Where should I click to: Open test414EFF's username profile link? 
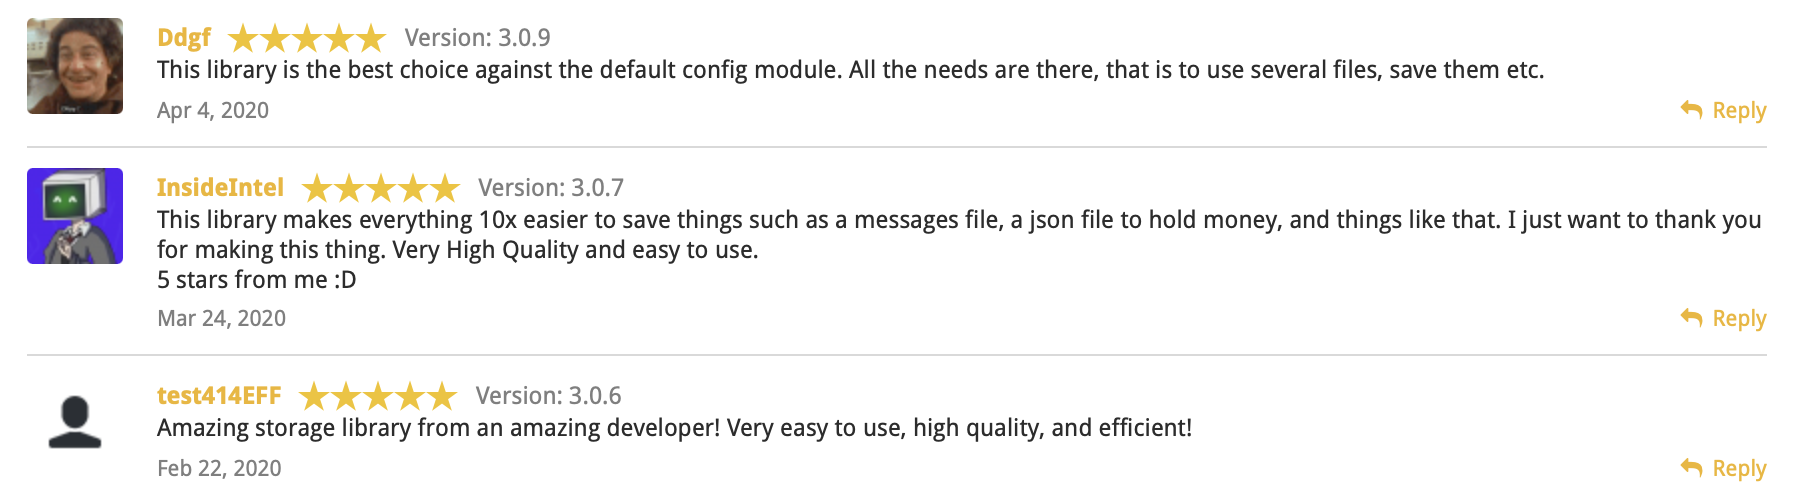[x=219, y=396]
